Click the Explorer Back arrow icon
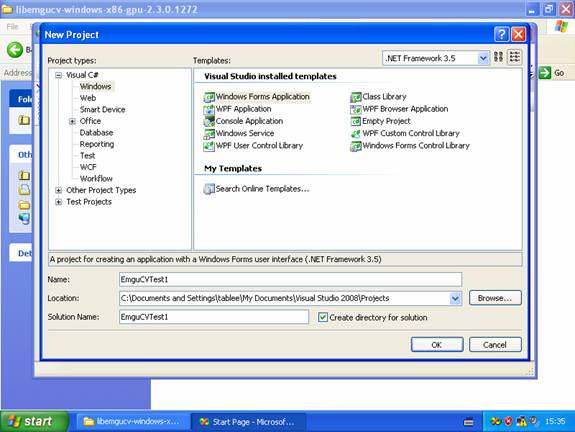Image resolution: width=575 pixels, height=432 pixels. click(x=15, y=50)
